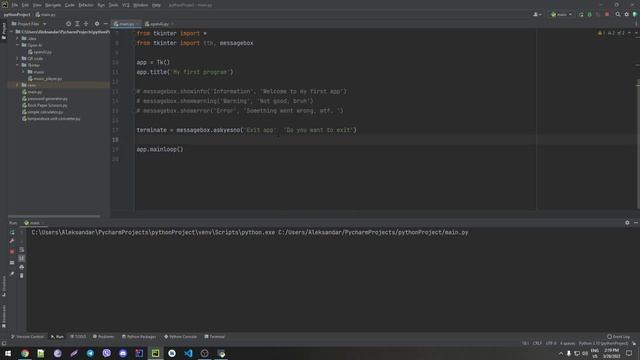Open the Python Packages tool window
Viewport: 640px width, 360px height.
(x=139, y=337)
